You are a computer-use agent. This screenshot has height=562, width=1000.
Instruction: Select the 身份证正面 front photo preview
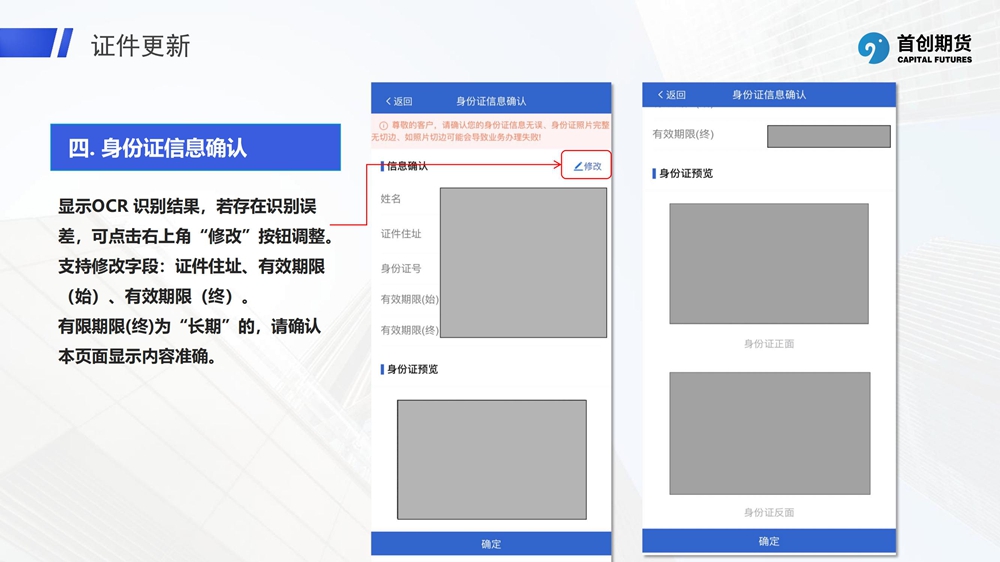point(768,263)
